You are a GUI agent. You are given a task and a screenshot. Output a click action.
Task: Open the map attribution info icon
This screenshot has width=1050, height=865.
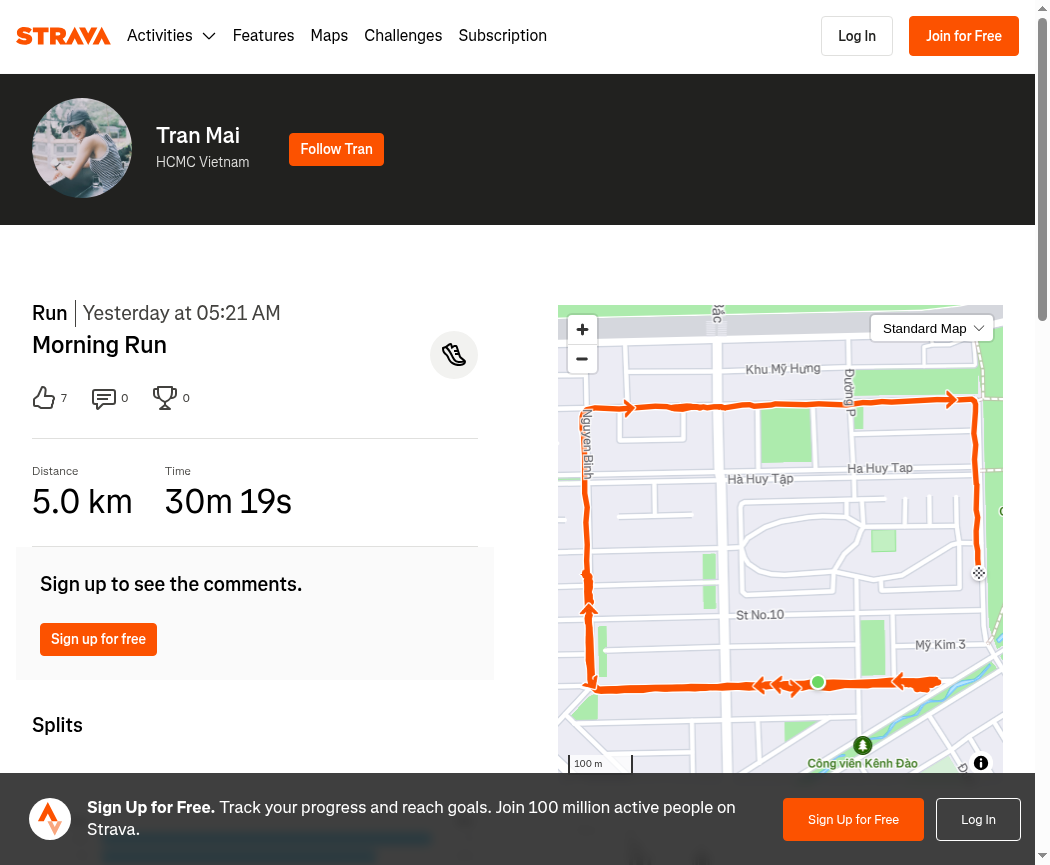click(981, 763)
